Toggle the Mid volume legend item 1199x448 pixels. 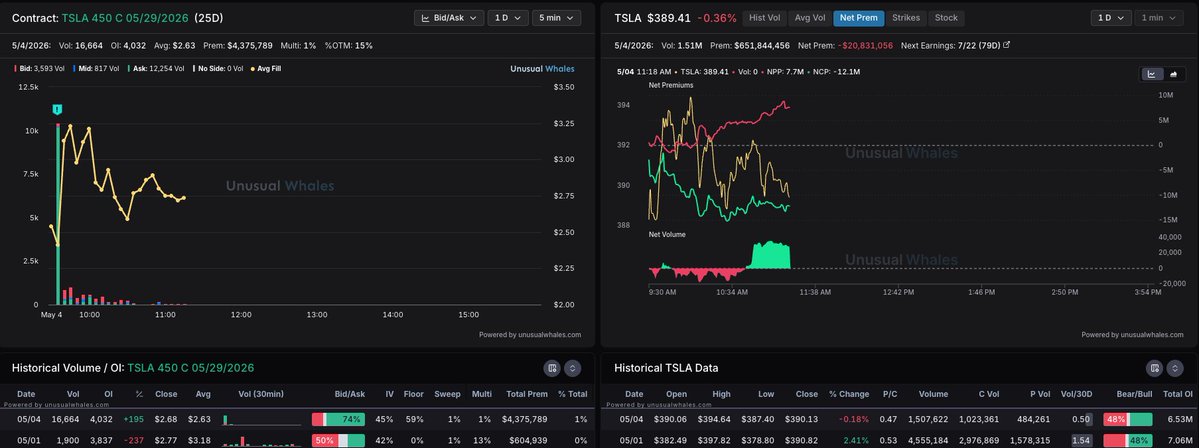pos(96,69)
